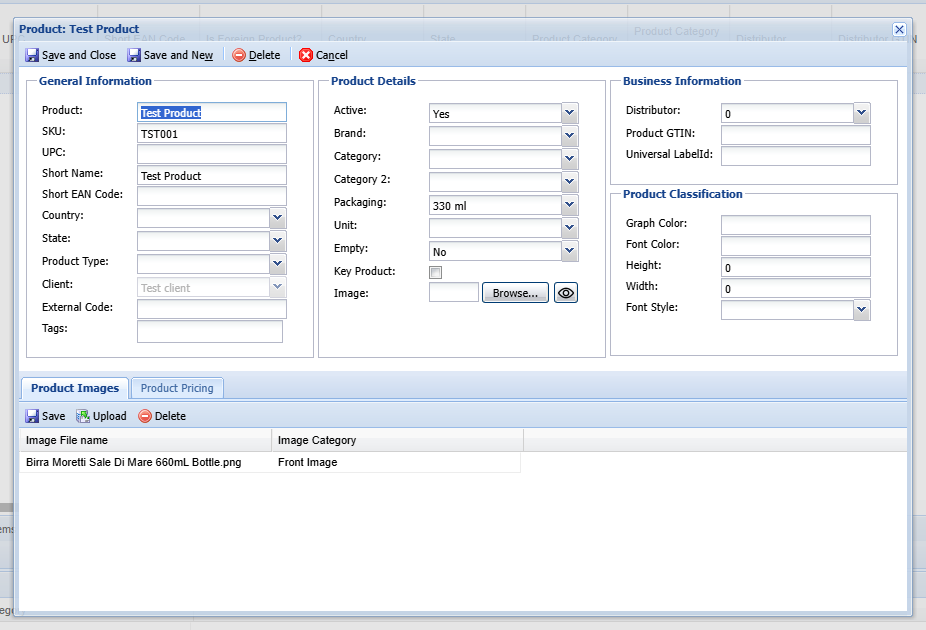Screen dimensions: 926x630
Task: Open the Packaging dropdown showing 330 ml
Action: tap(569, 205)
